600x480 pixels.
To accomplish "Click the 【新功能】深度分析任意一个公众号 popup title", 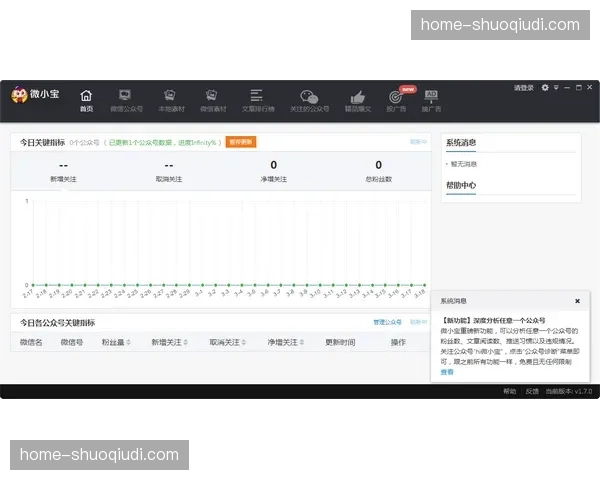I will tap(493, 320).
